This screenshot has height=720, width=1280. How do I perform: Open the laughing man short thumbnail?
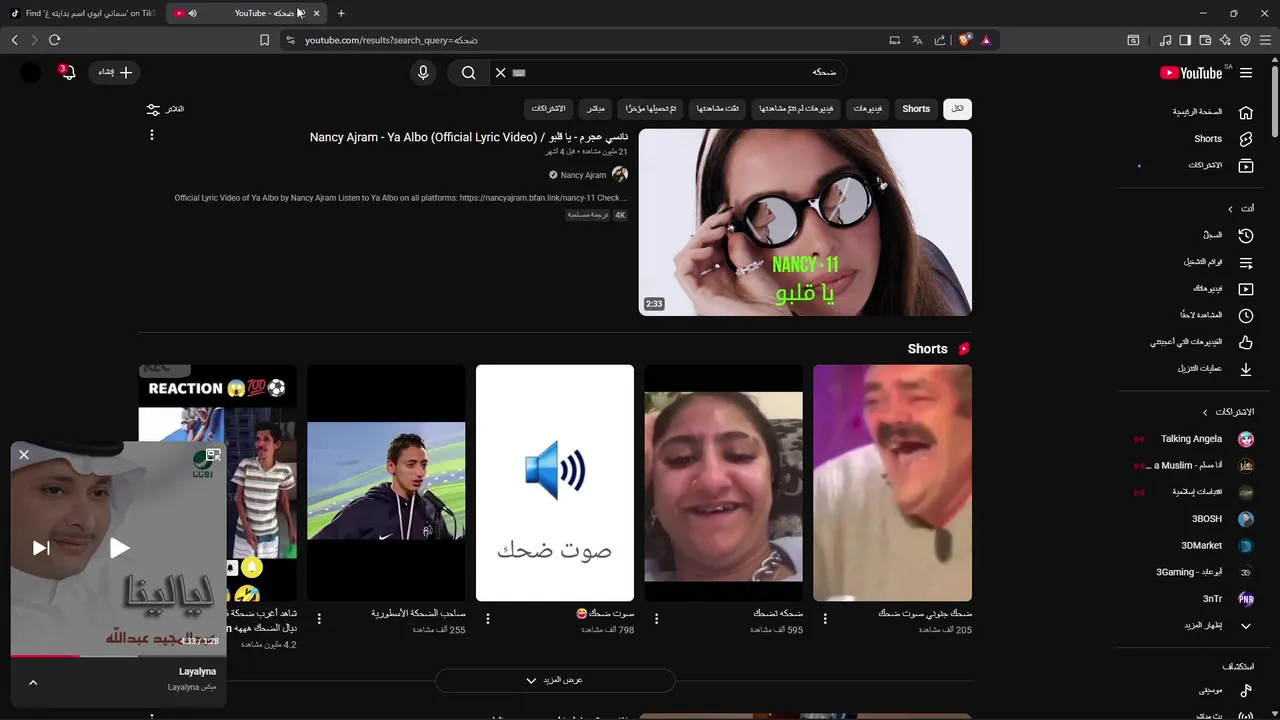coord(892,483)
